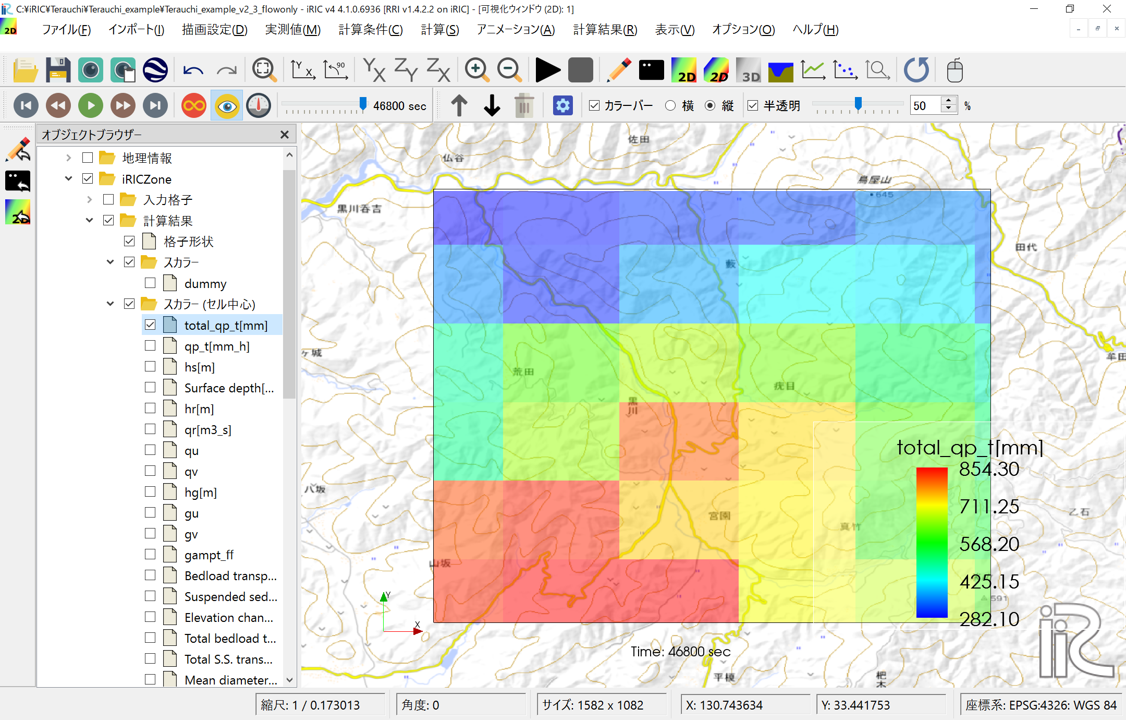Open the インポート(I) menu
This screenshot has height=720, width=1126.
(136, 29)
